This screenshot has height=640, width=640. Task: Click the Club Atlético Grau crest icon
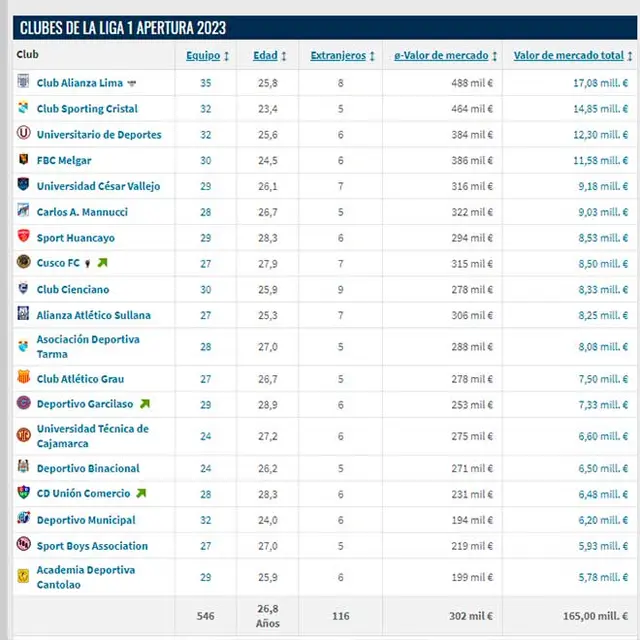coord(23,379)
